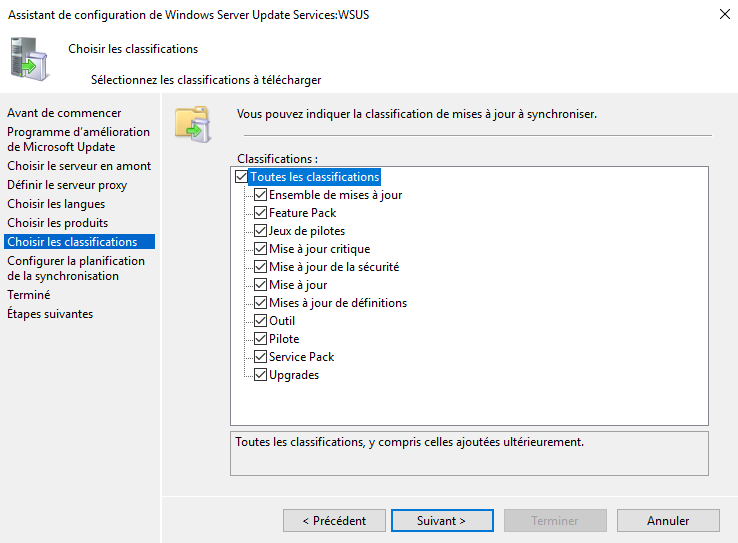Go to Avant de commencer step
The image size is (738, 543).
pyautogui.click(x=64, y=113)
